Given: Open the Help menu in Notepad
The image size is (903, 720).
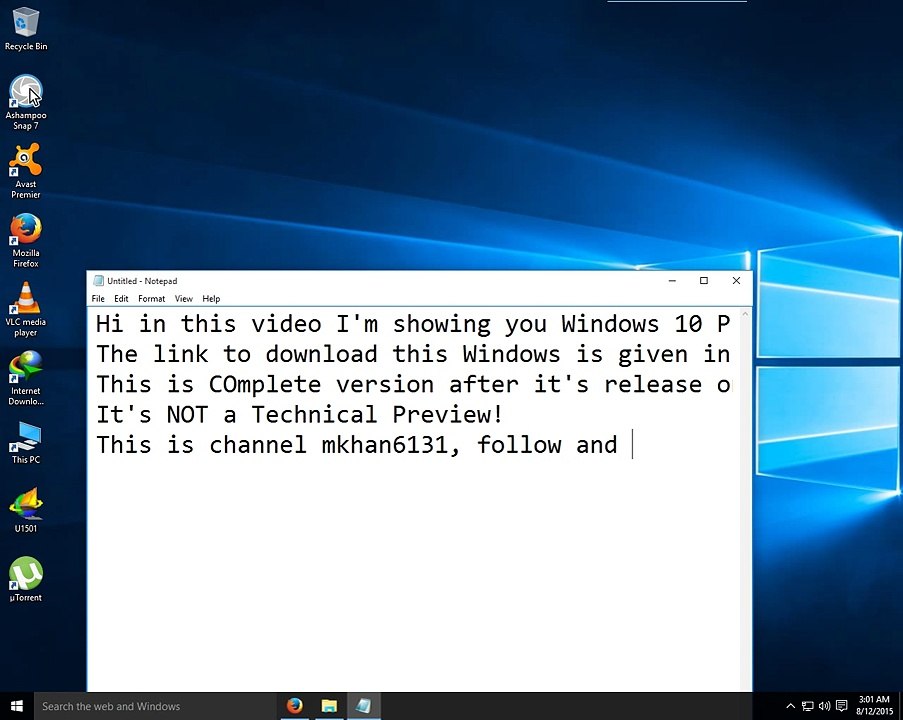Looking at the screenshot, I should point(211,299).
